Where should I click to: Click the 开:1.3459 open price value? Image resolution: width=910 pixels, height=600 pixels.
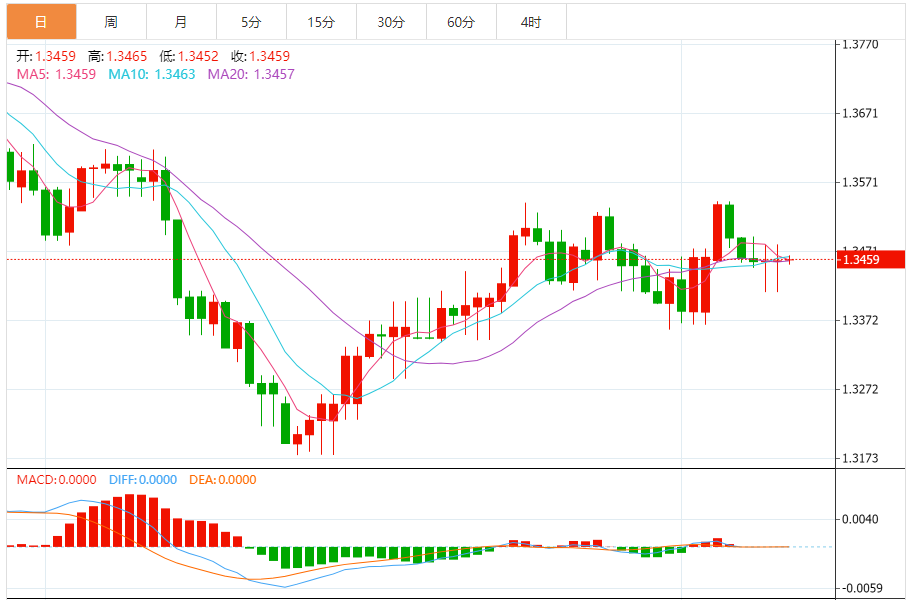coord(46,56)
